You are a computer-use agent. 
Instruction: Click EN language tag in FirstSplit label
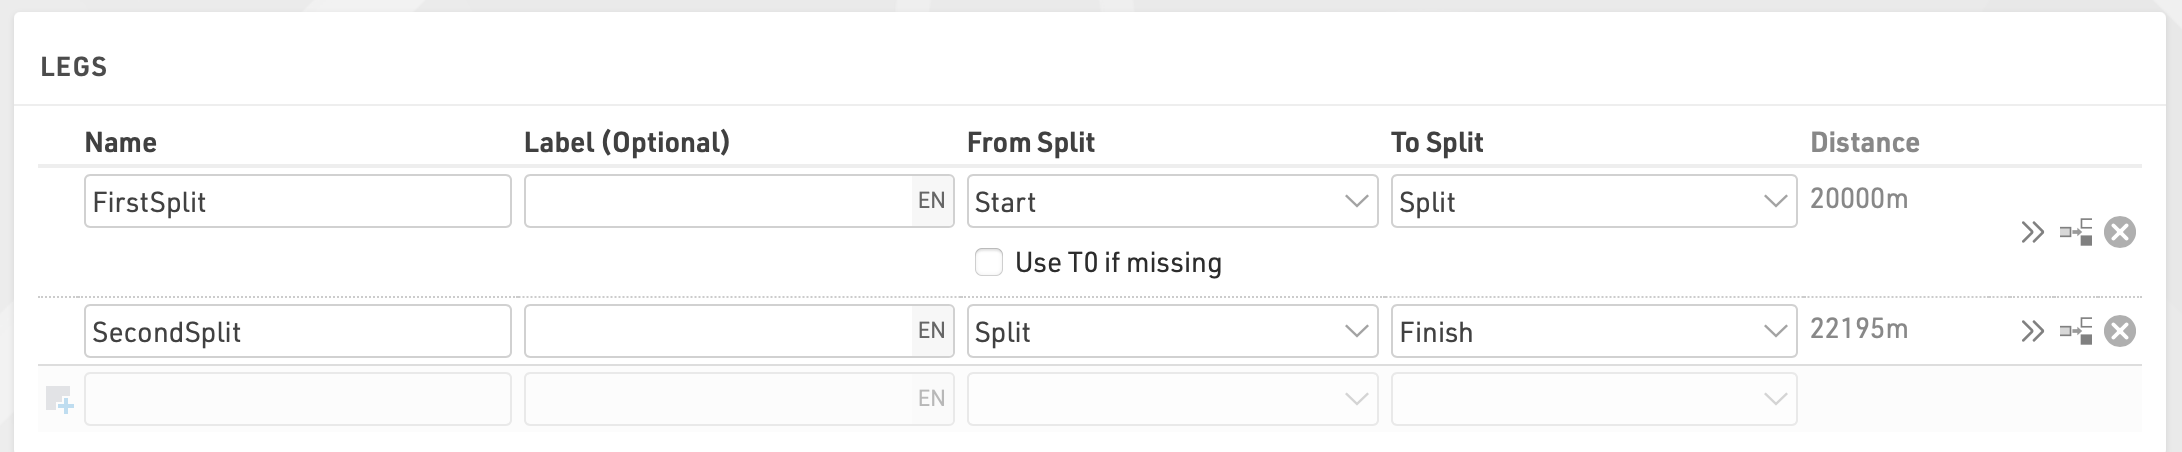click(931, 201)
